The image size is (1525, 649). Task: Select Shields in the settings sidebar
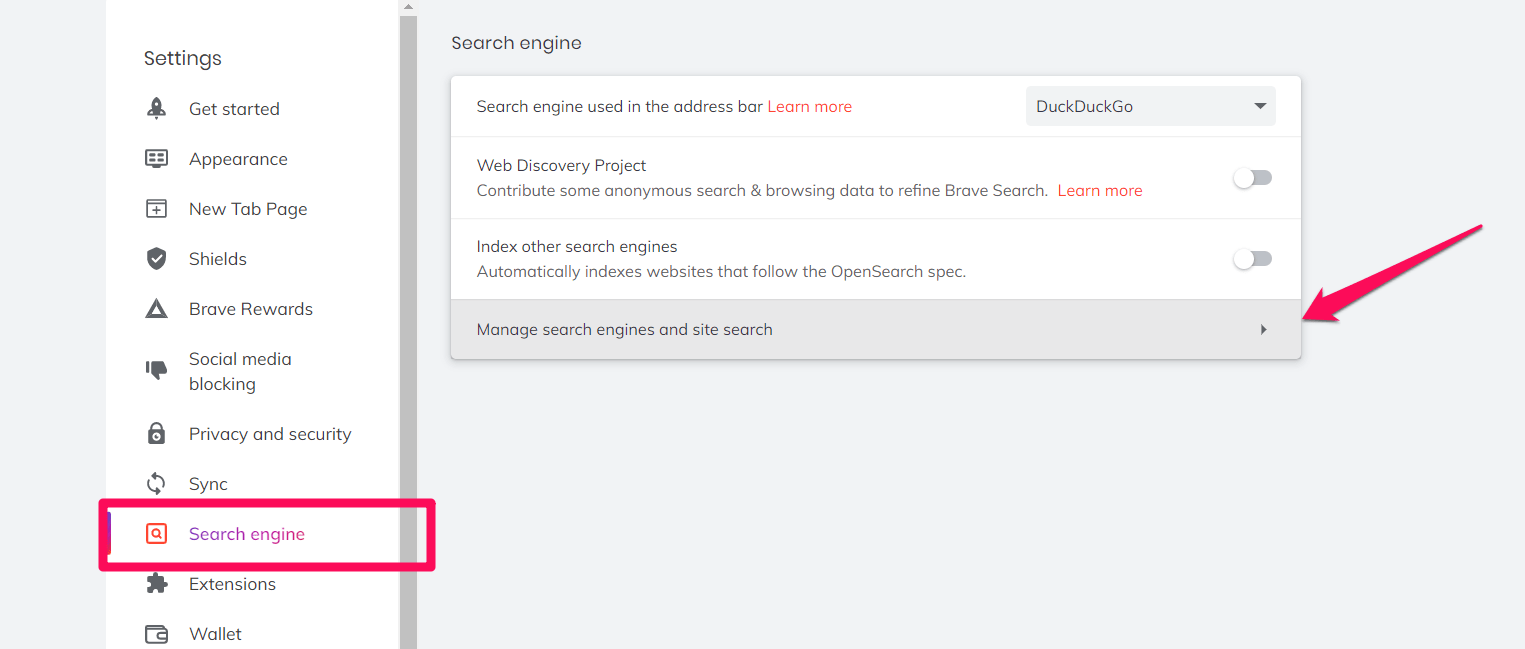coord(218,259)
